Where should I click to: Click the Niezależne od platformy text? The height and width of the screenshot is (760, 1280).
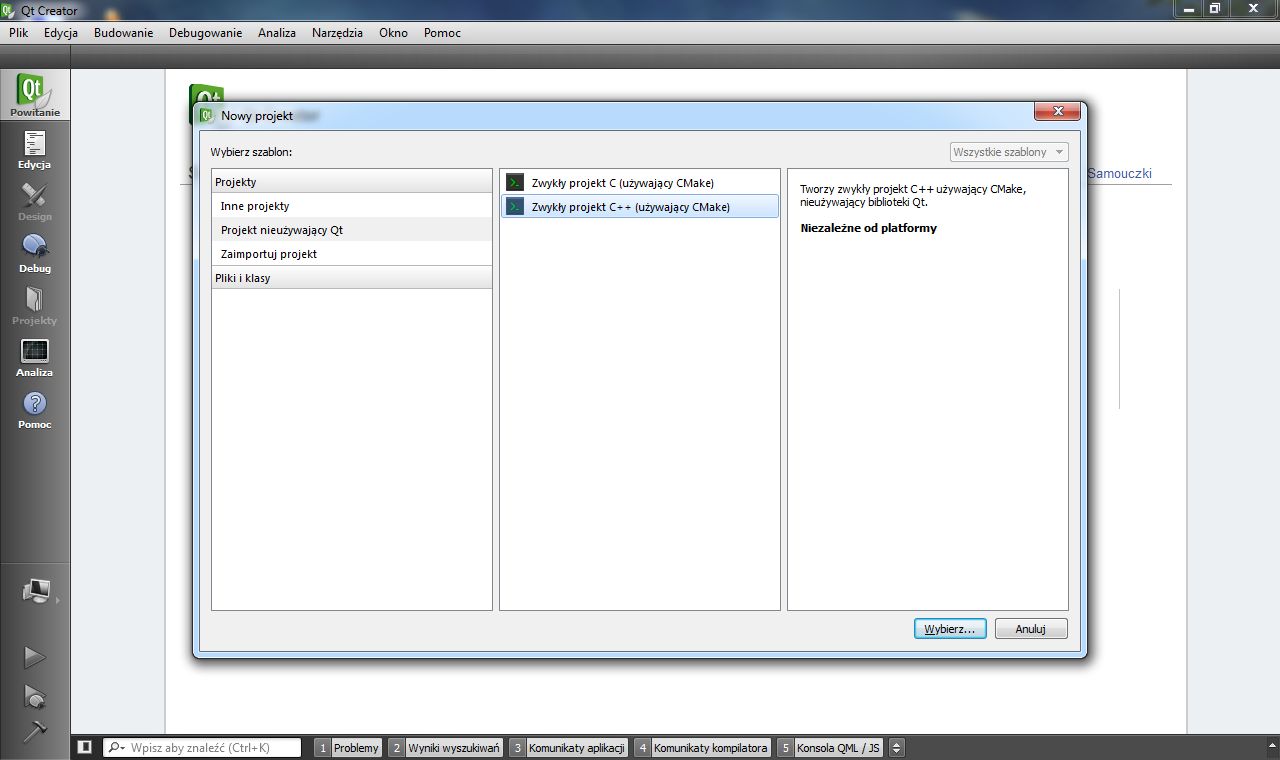[x=868, y=228]
